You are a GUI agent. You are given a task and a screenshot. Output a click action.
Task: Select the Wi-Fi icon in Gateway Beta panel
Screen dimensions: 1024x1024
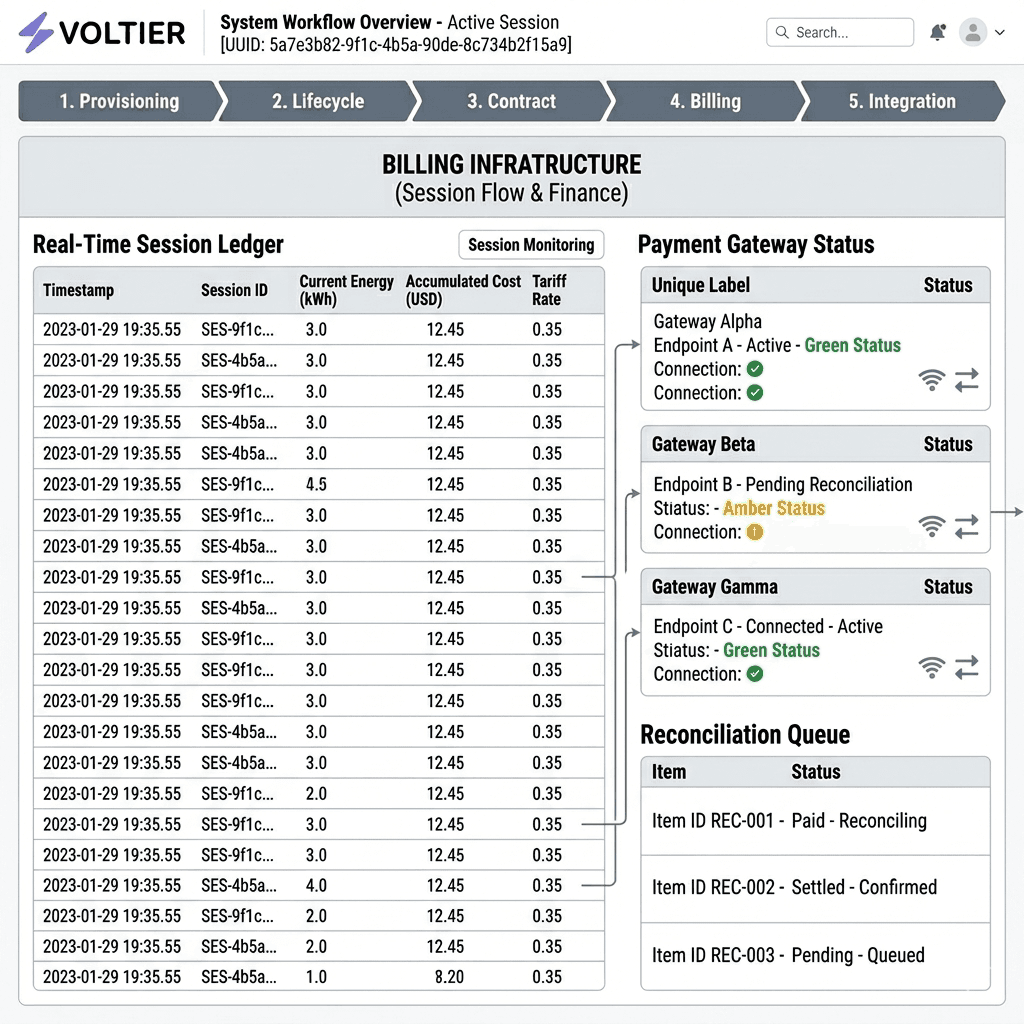pyautogui.click(x=931, y=527)
